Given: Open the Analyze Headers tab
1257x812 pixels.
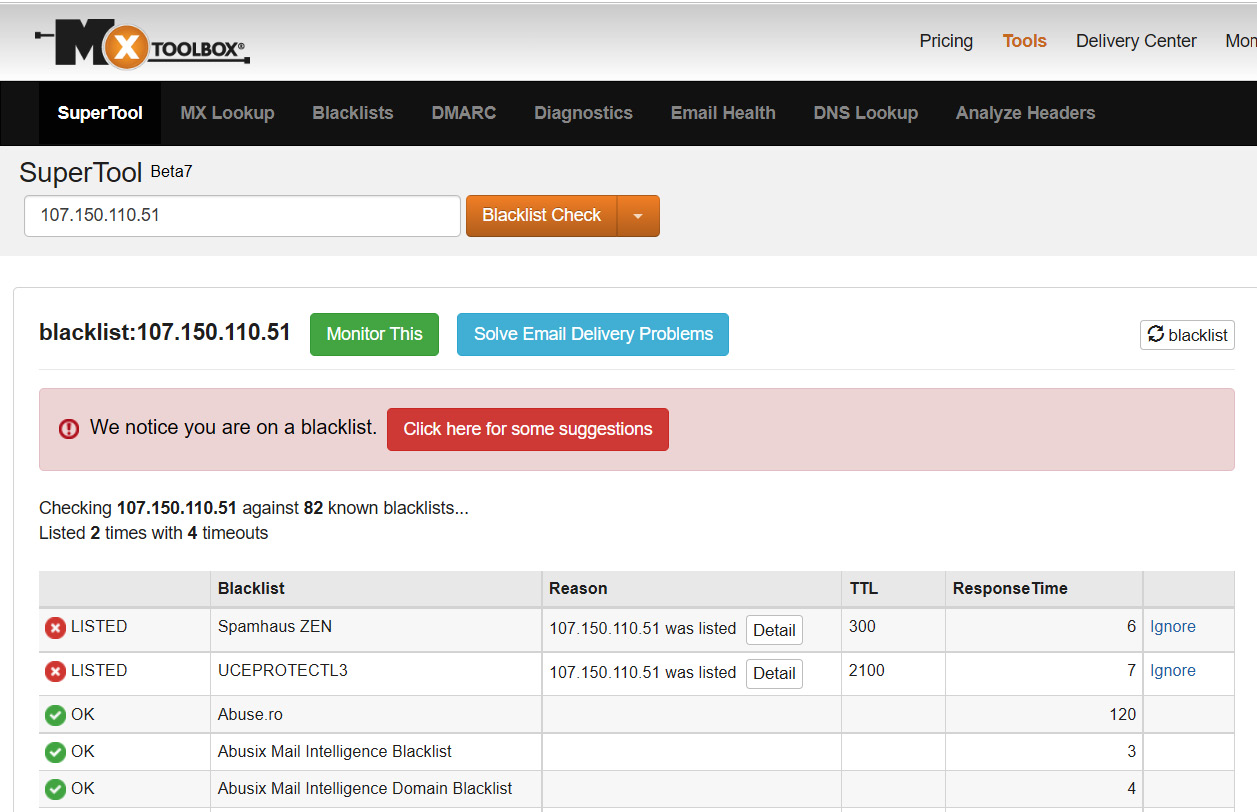Looking at the screenshot, I should coord(1025,113).
